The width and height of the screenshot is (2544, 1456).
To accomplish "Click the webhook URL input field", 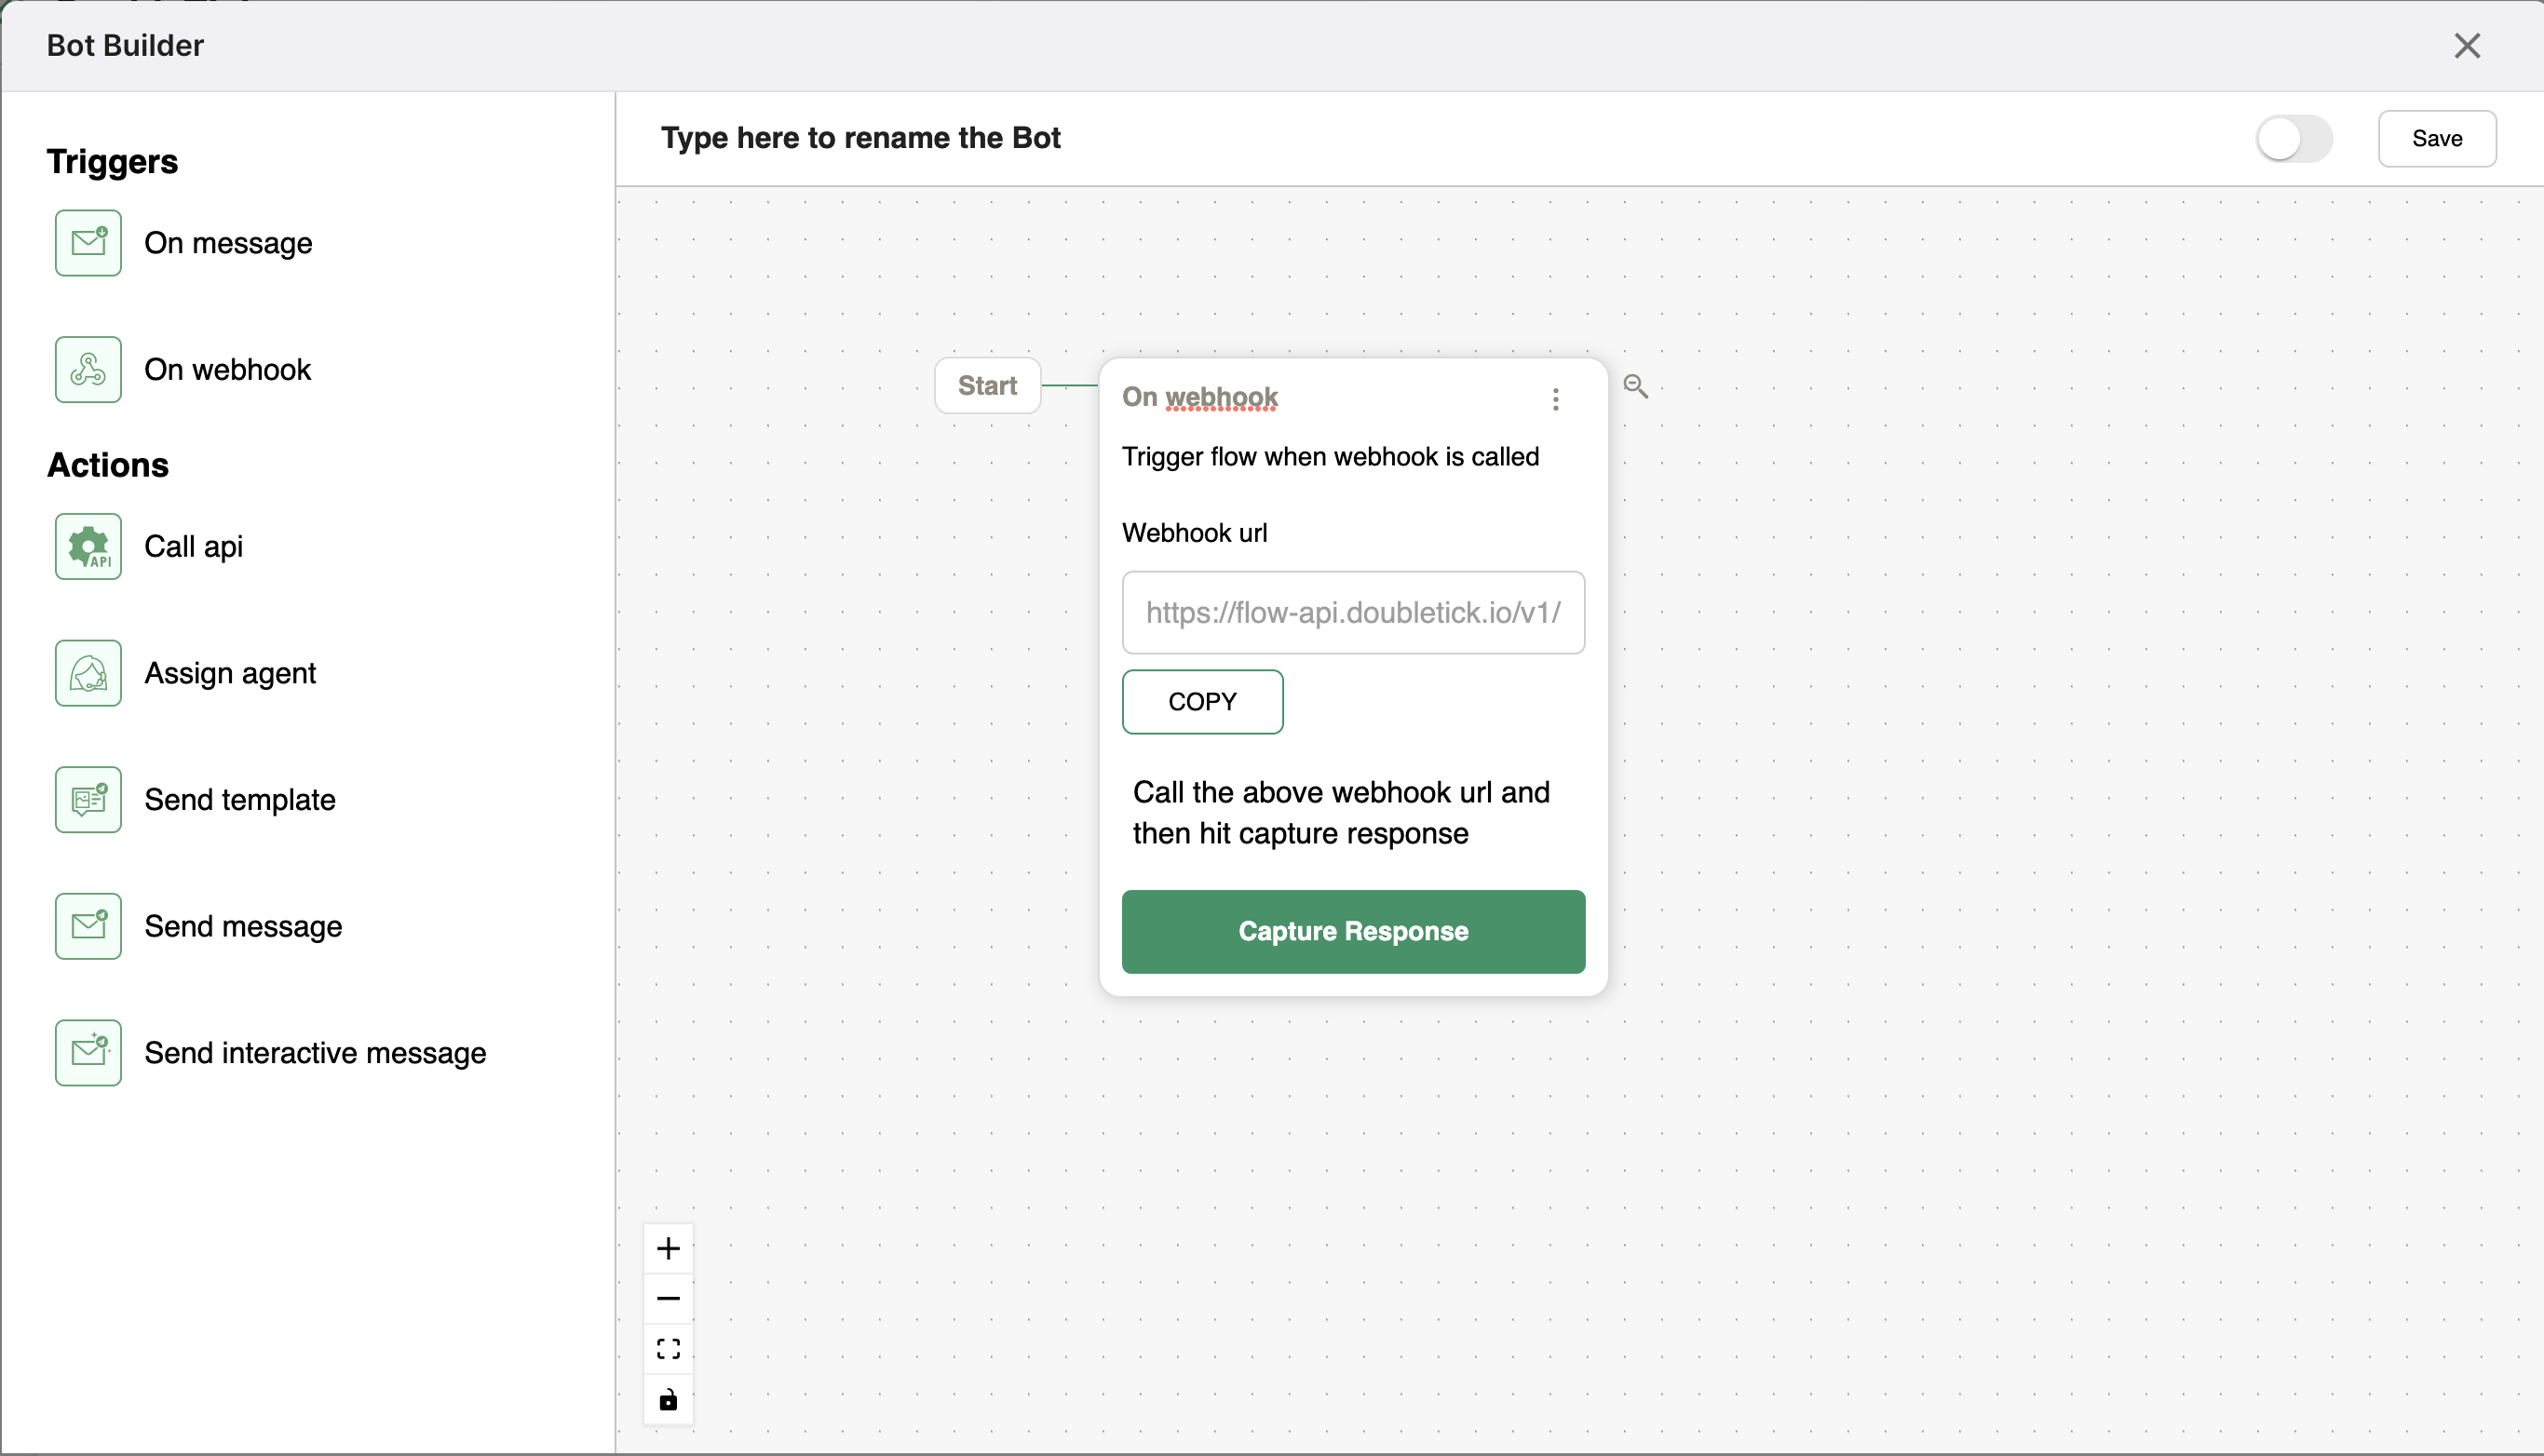I will [x=1354, y=611].
